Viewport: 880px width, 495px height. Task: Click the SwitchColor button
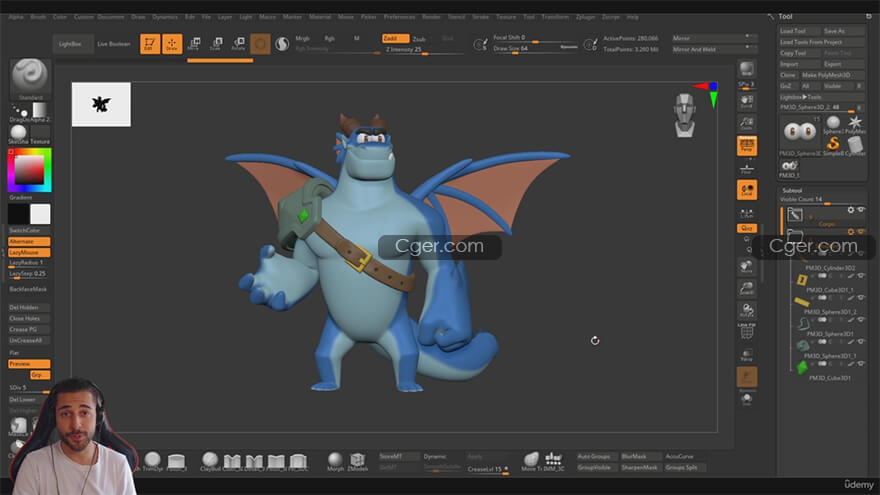point(29,231)
